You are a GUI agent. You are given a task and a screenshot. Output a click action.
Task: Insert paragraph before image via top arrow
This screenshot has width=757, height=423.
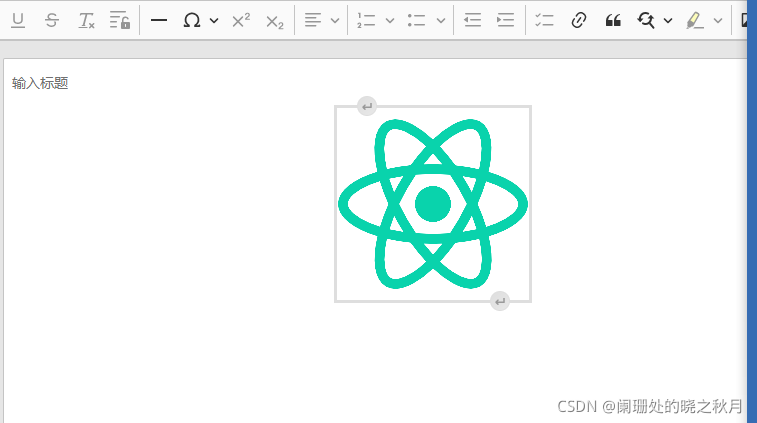tap(367, 106)
